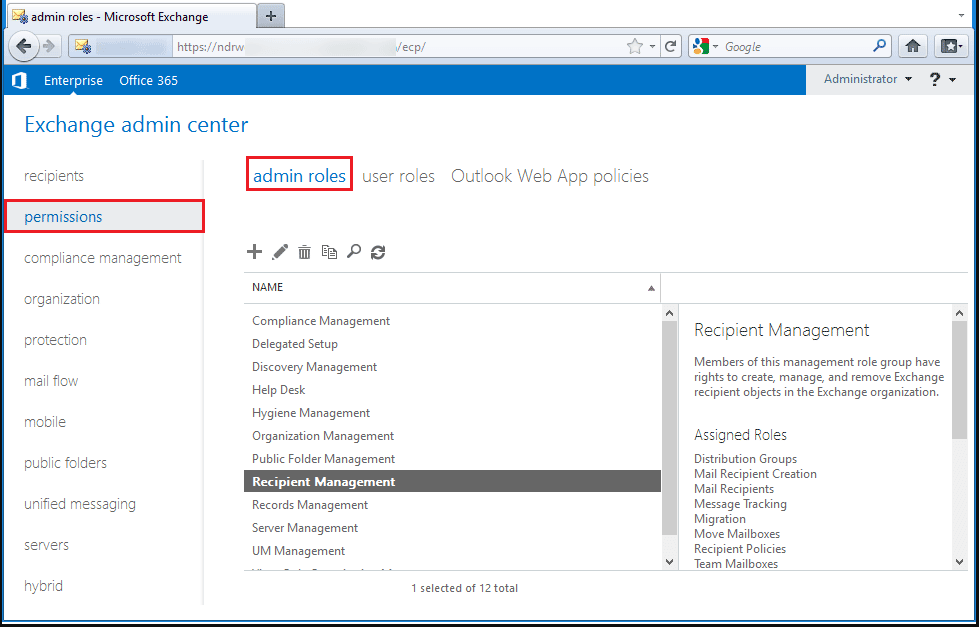
Task: Click the copy role group icon
Action: 329,253
